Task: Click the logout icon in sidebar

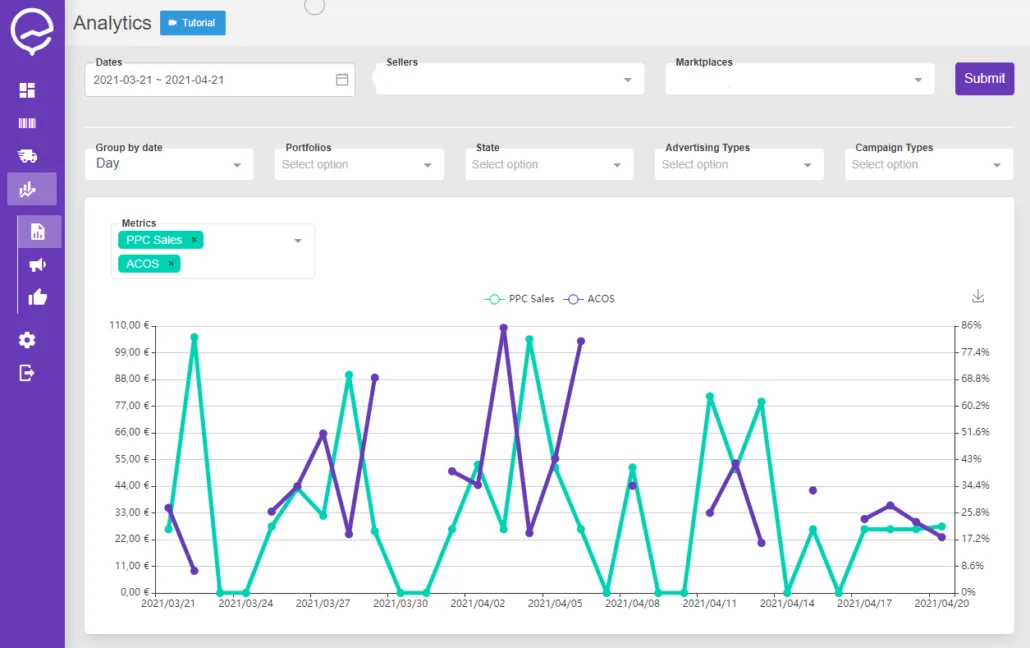Action: tap(27, 373)
